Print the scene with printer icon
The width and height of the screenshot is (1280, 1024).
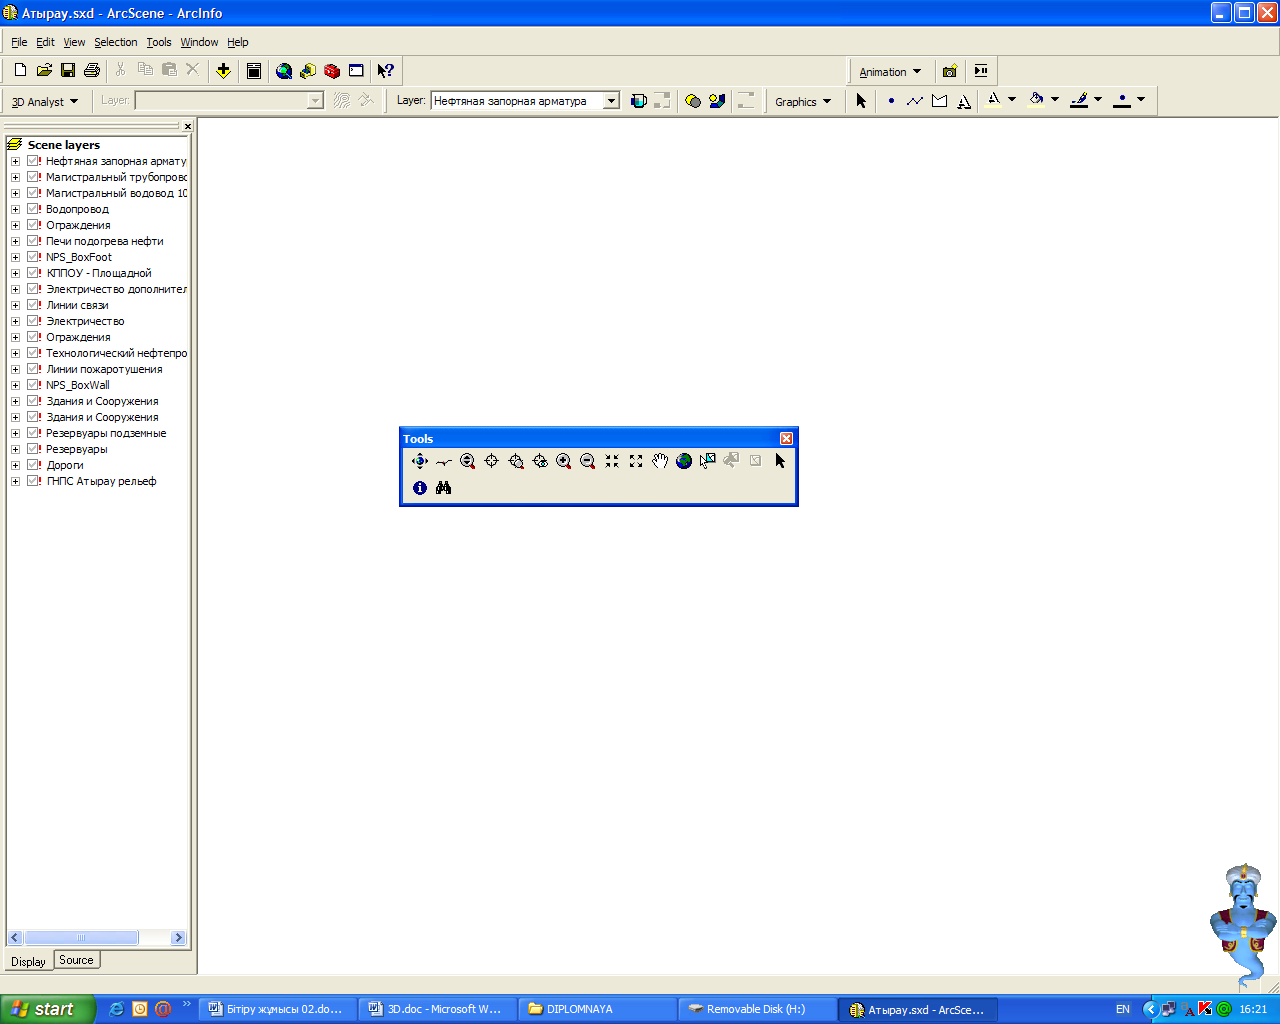click(92, 70)
